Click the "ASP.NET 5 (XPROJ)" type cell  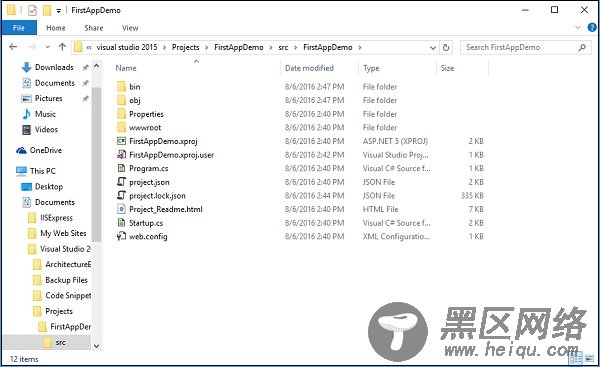[x=395, y=141]
